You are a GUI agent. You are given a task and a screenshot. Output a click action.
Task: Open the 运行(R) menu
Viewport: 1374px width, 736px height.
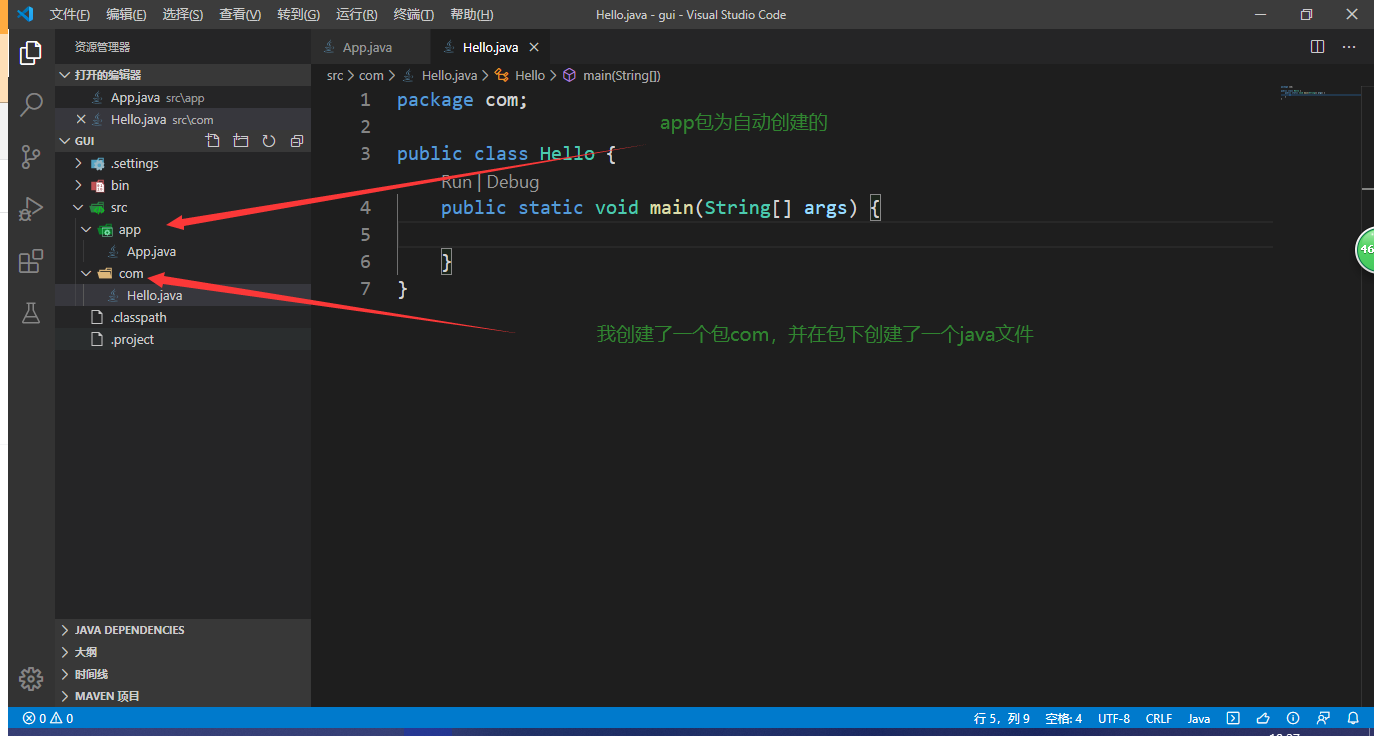[356, 14]
